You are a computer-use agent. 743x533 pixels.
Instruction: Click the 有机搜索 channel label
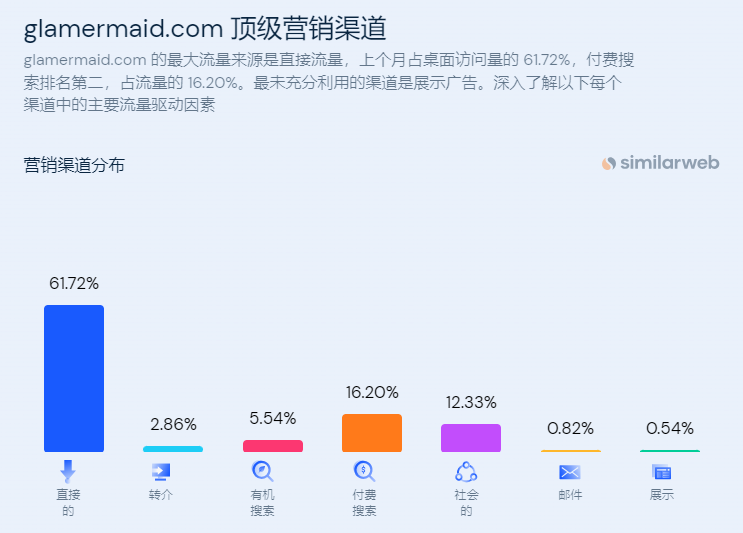(262, 503)
